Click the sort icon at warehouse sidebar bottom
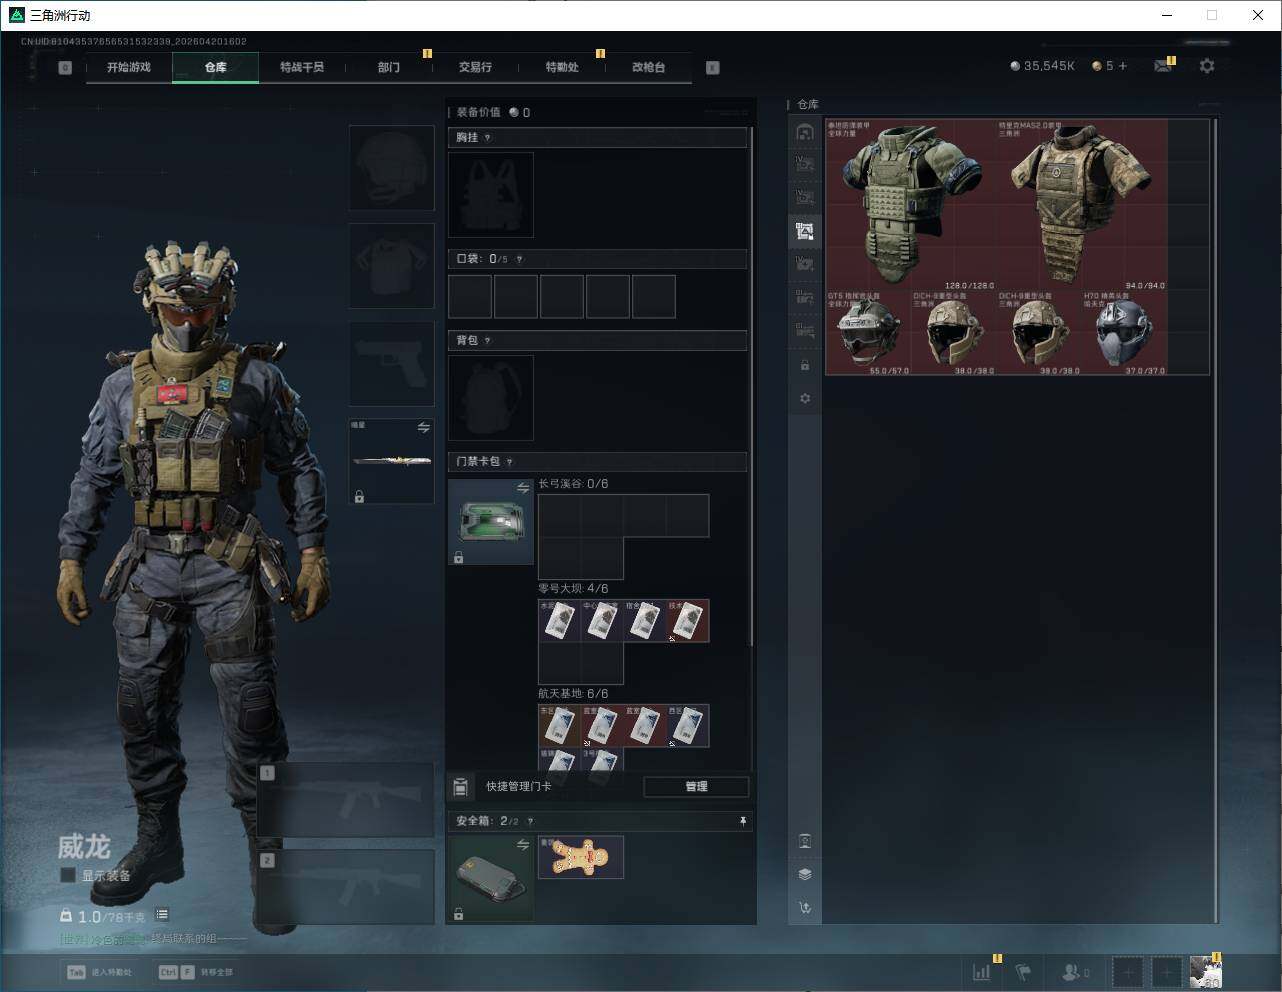 coord(805,908)
